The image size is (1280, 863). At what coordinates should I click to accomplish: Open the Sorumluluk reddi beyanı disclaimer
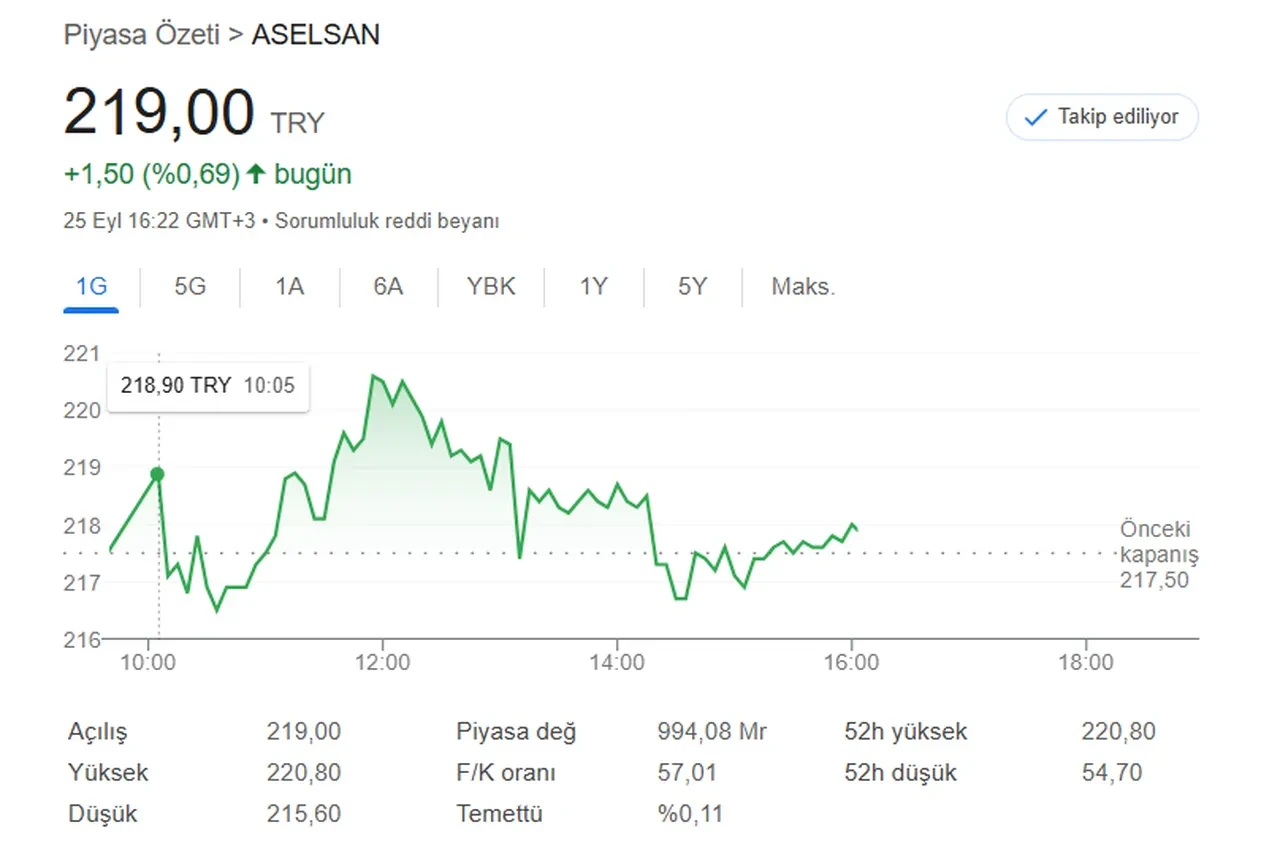coord(389,221)
